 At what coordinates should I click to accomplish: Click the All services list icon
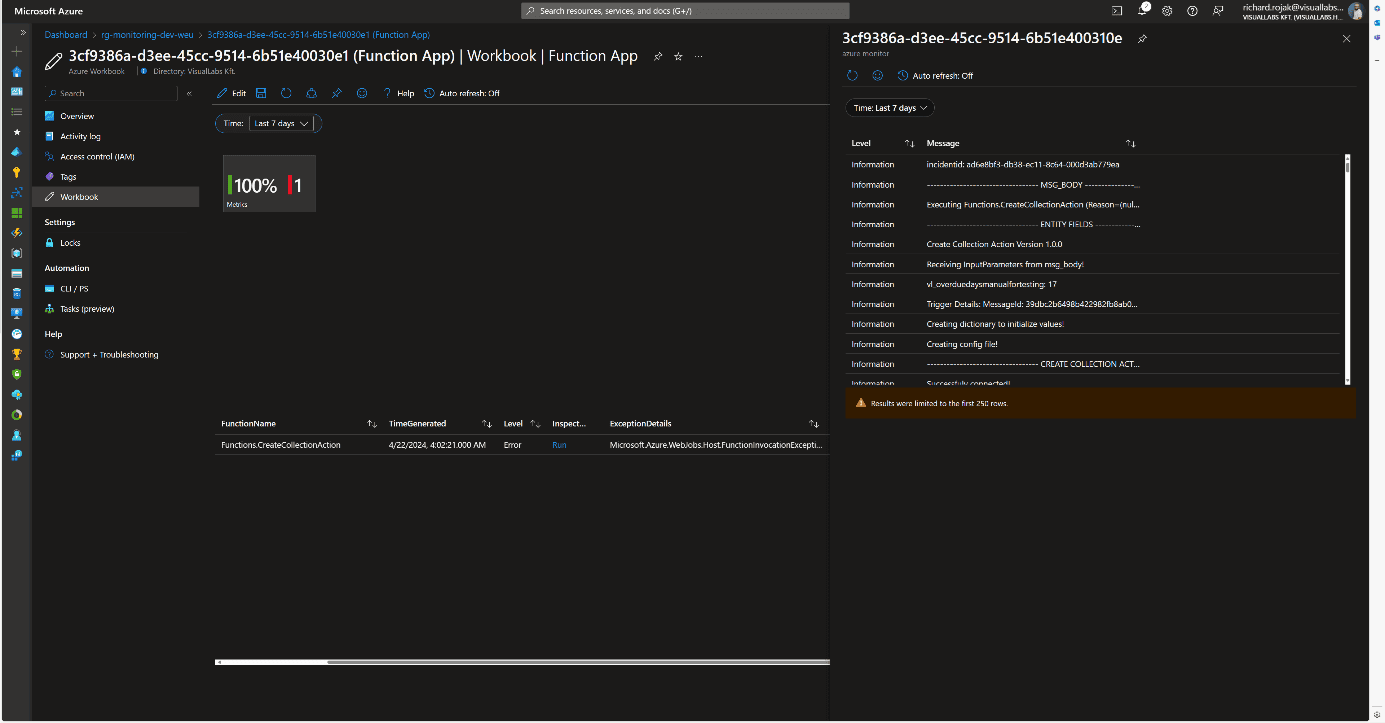16,111
